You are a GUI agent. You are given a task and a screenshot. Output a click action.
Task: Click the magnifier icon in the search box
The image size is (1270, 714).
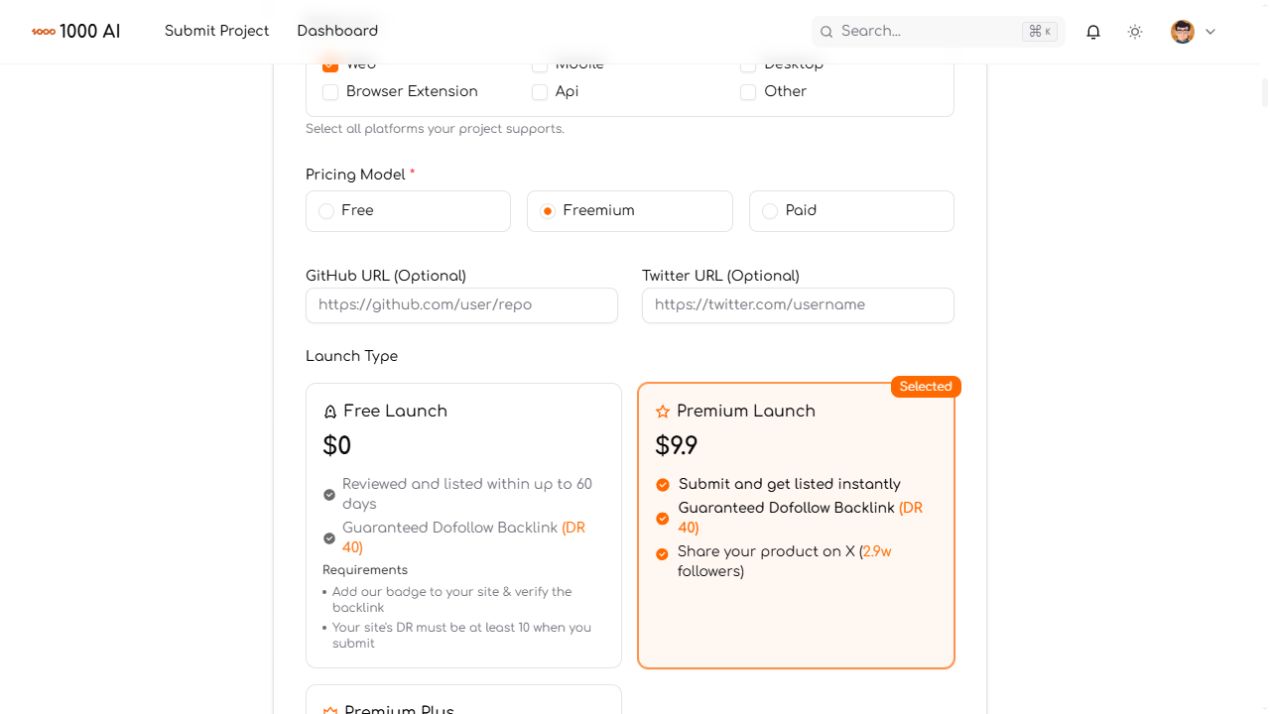click(827, 32)
